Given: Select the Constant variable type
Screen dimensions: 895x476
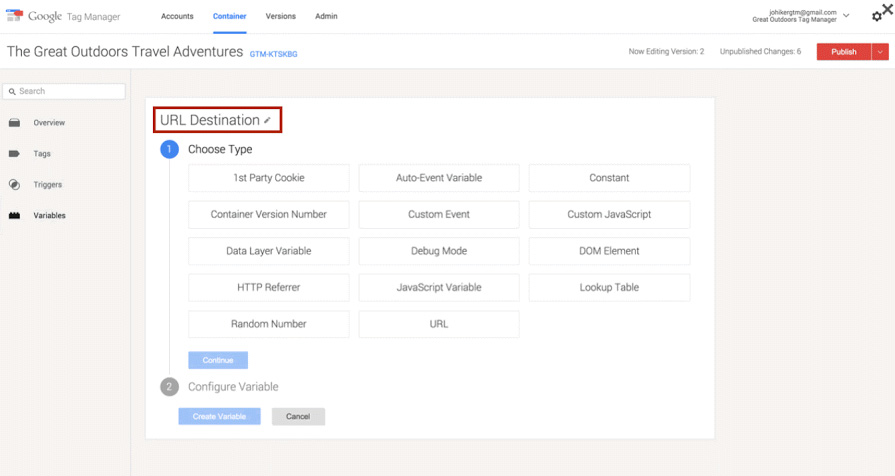Looking at the screenshot, I should point(609,178).
